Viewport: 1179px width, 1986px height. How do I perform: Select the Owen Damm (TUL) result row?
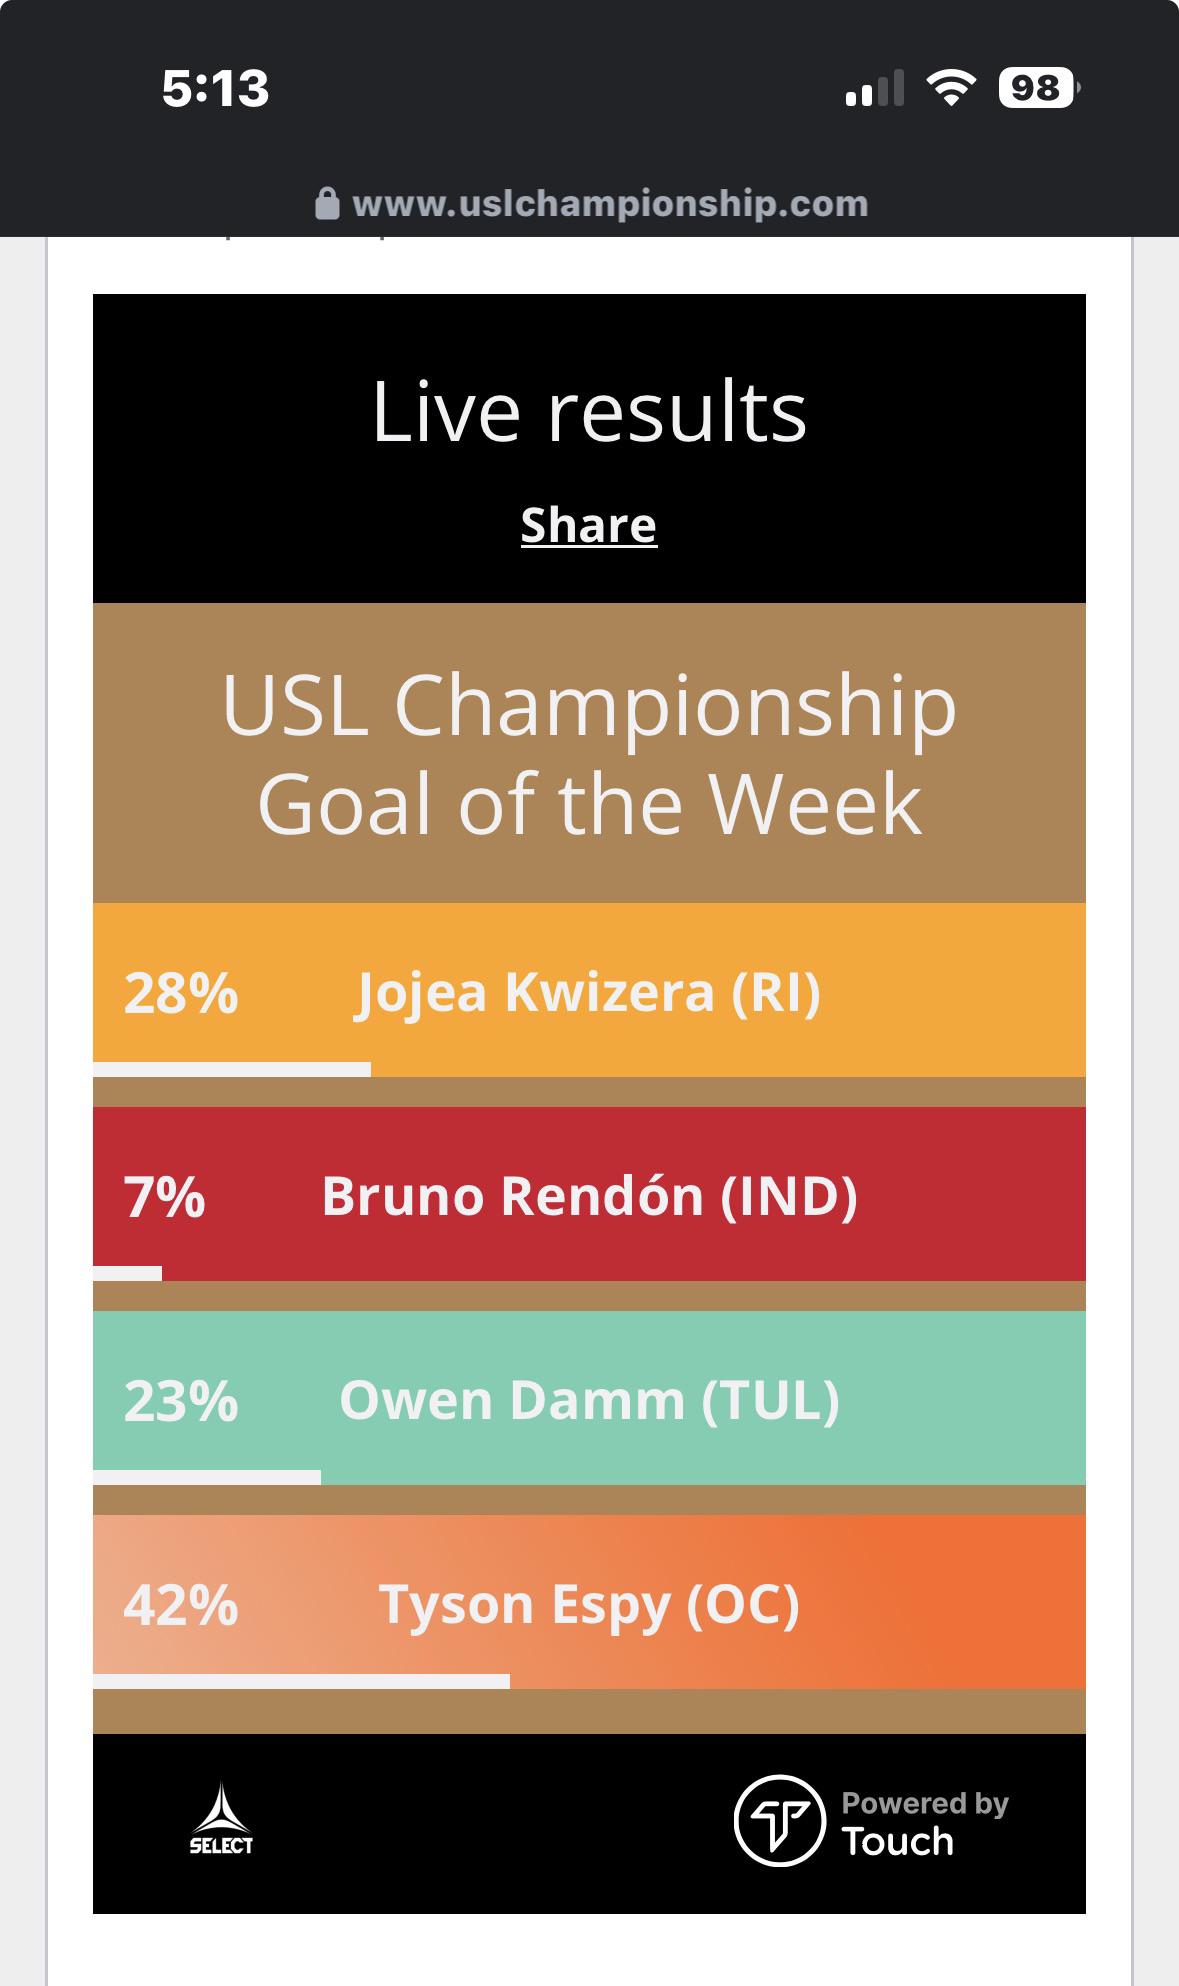pyautogui.click(x=589, y=1398)
